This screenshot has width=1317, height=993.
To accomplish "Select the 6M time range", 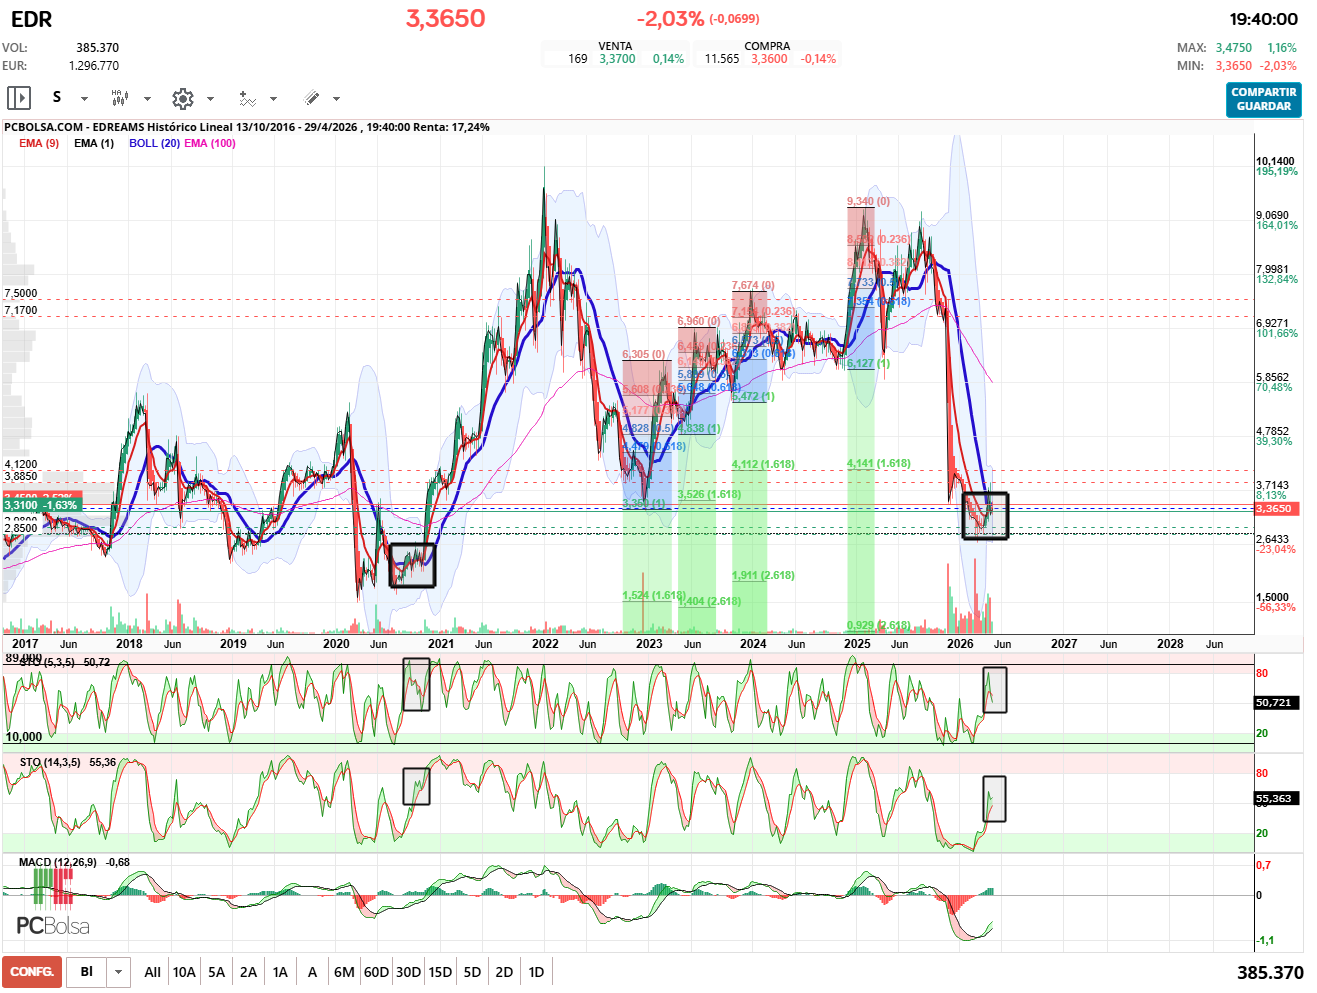I will (x=344, y=972).
